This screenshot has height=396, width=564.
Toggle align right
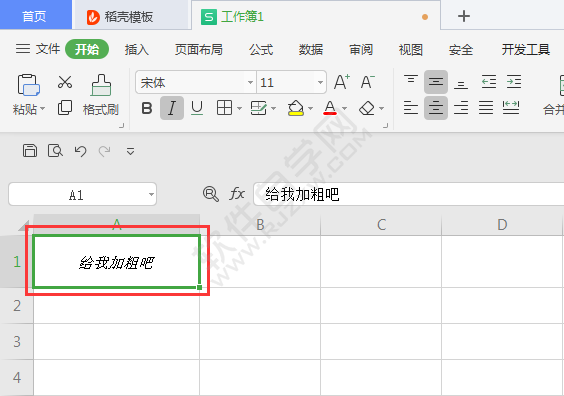tap(461, 108)
